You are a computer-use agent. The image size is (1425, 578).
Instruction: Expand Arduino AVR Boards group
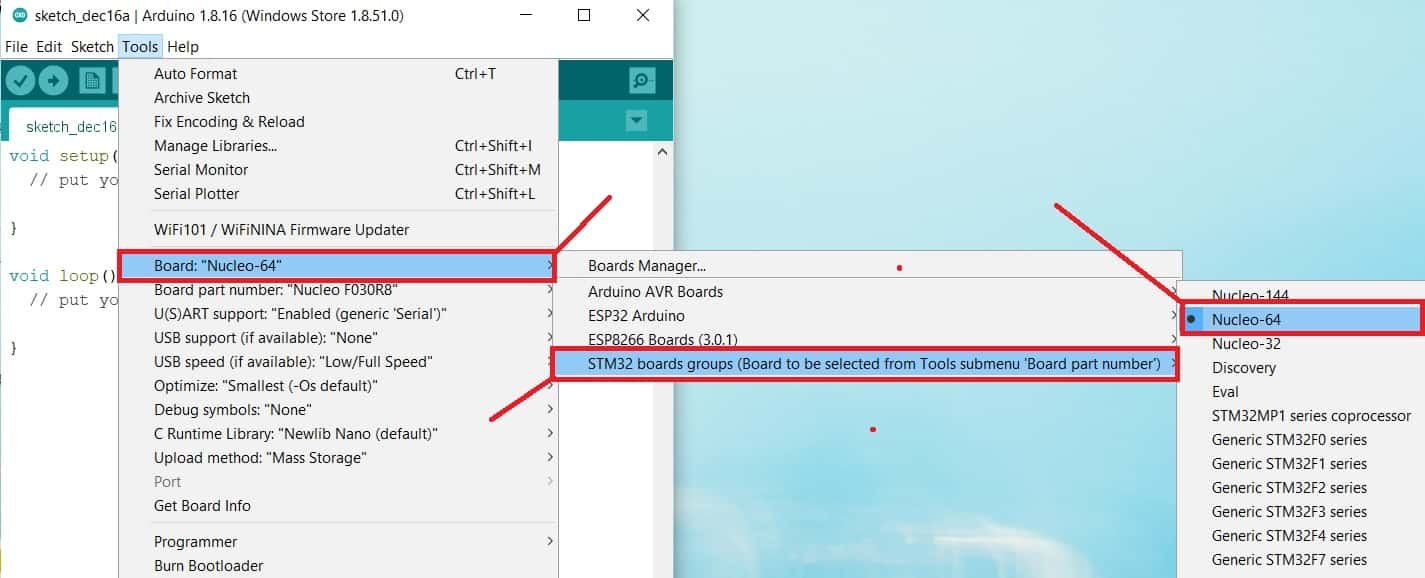(869, 292)
